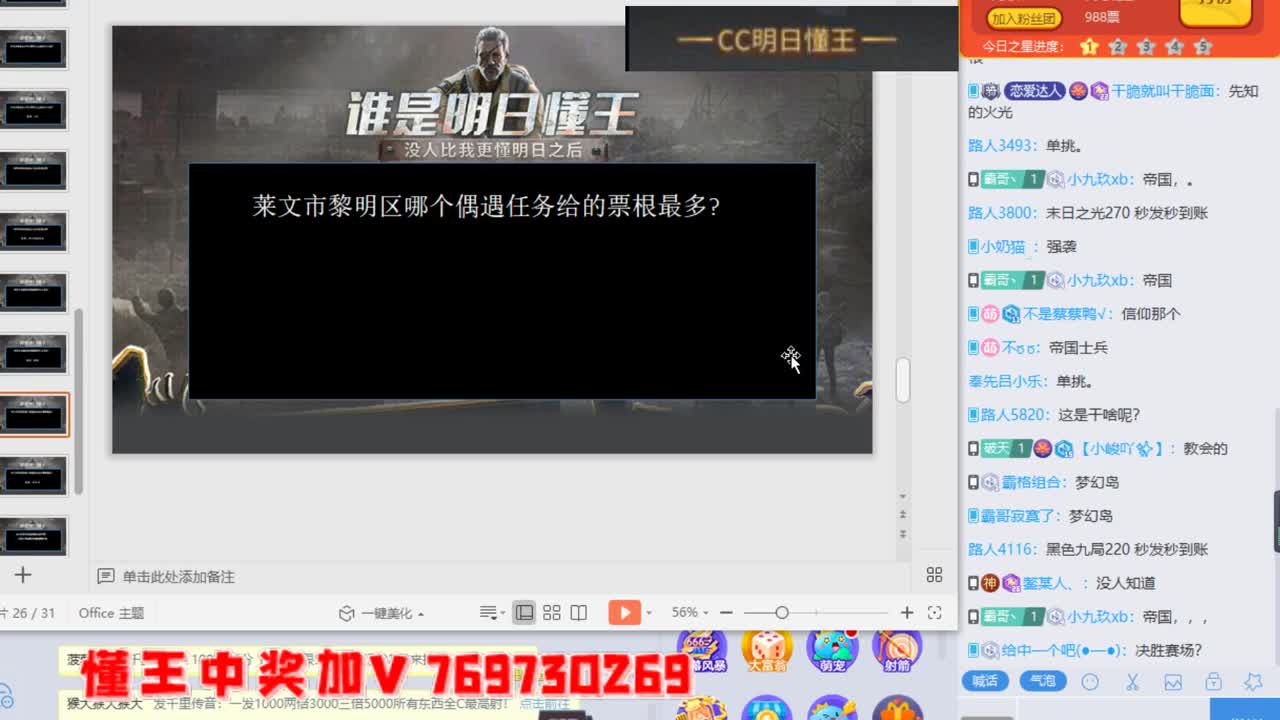Click slide counter 26 / 31

pos(33,613)
